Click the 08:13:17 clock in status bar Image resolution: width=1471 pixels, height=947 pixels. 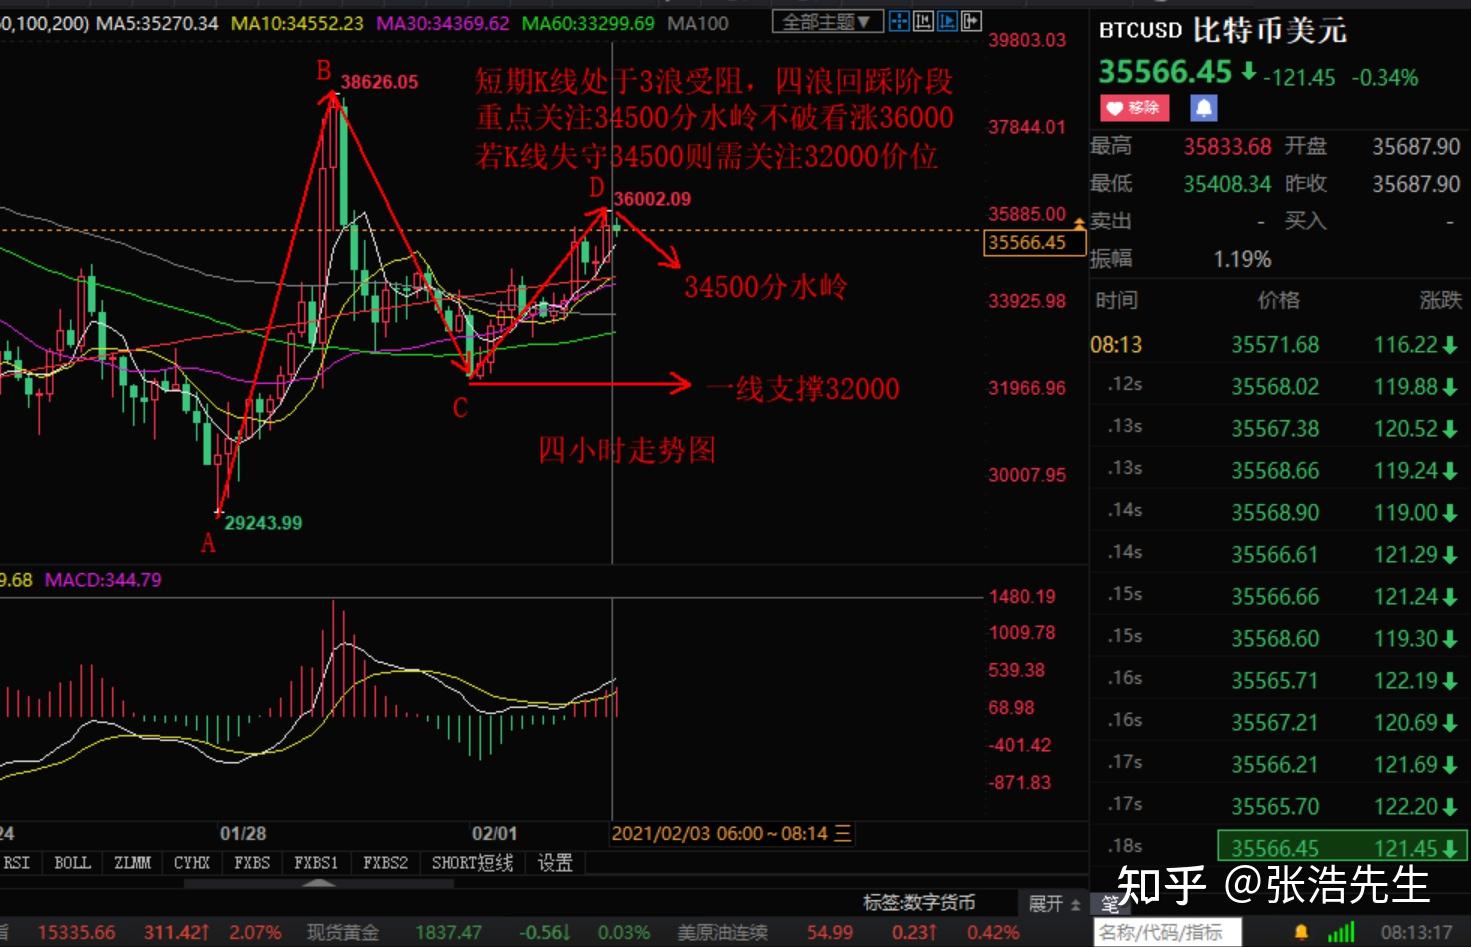tap(1416, 933)
